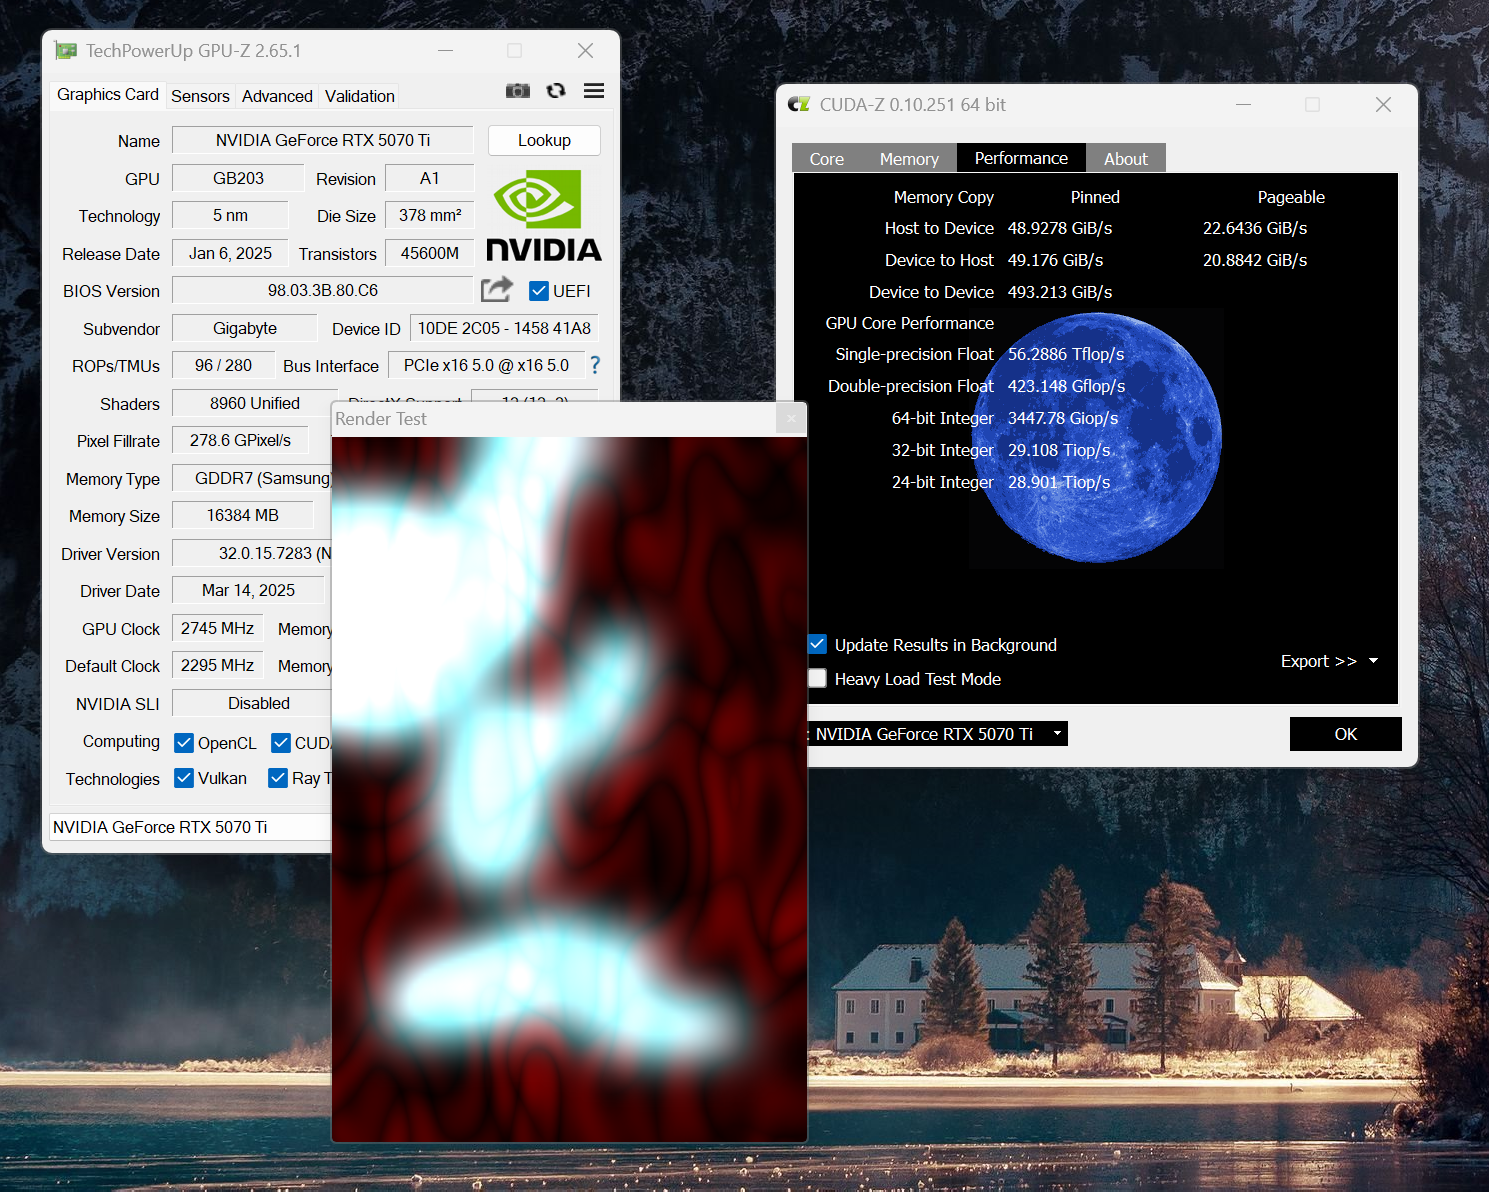Click the Die Size field 378 mm²
Viewport: 1489px width, 1192px height.
430,215
